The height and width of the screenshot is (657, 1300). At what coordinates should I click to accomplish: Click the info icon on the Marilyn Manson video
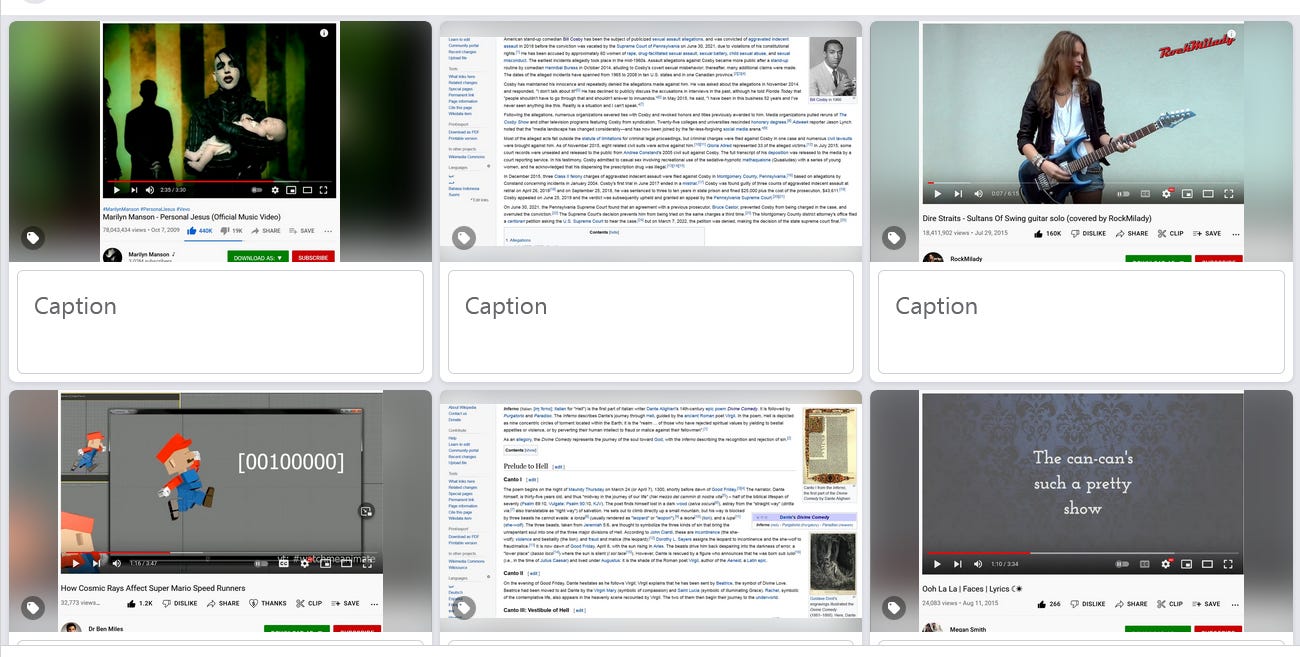click(324, 33)
